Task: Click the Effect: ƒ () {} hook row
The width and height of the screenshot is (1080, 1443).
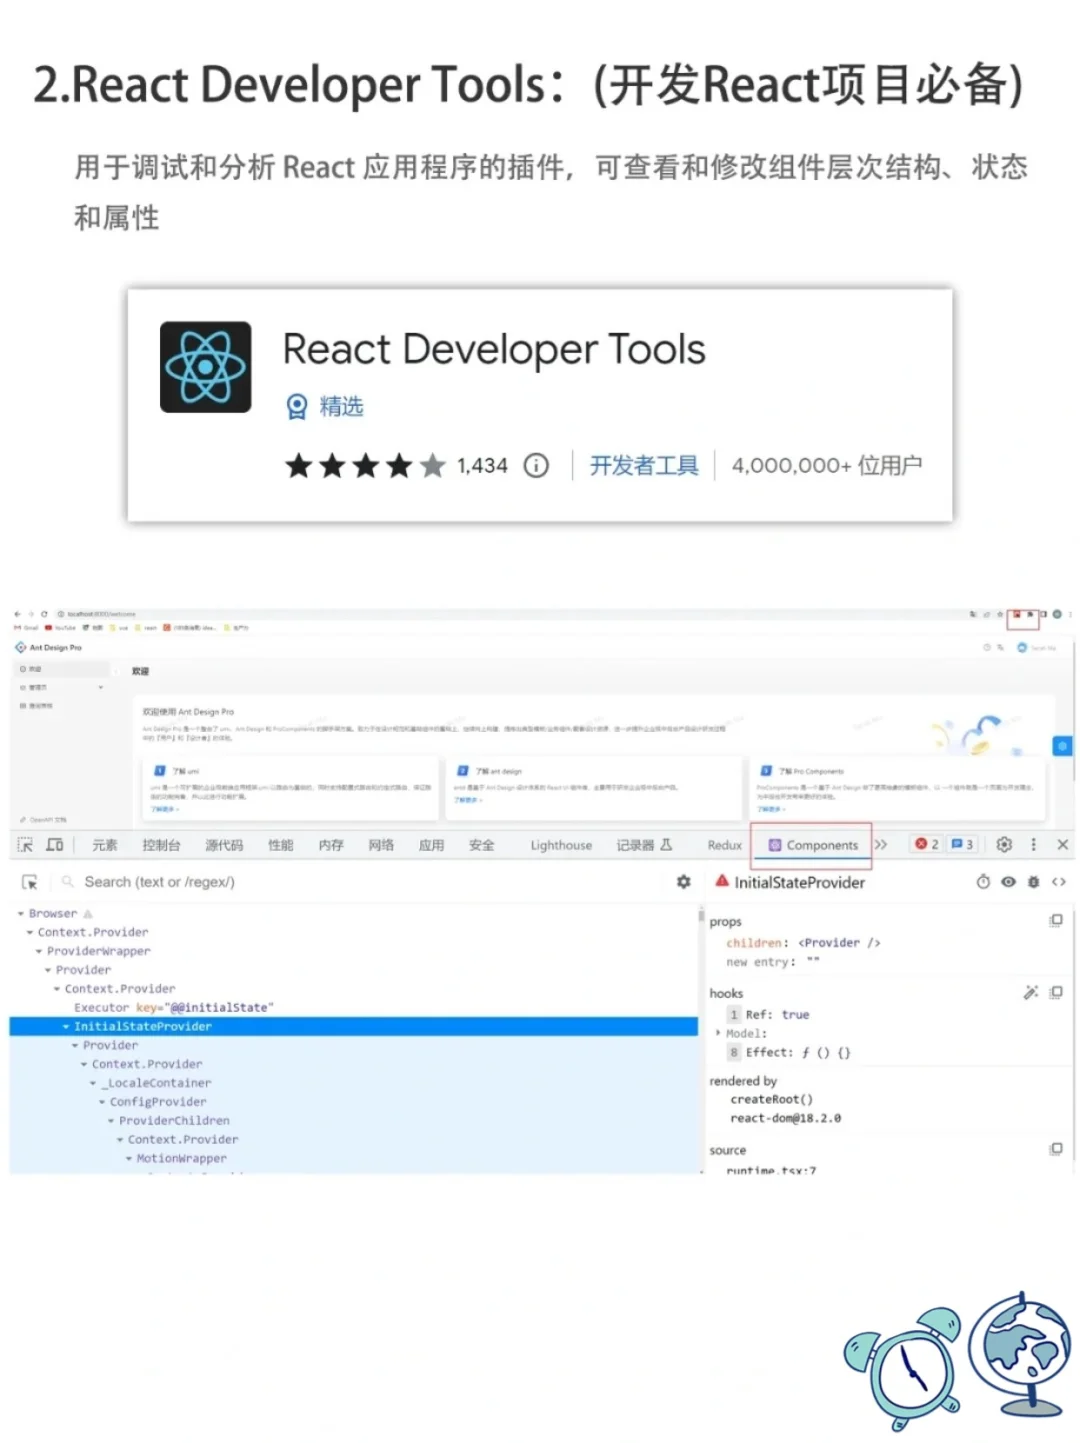Action: click(789, 1053)
